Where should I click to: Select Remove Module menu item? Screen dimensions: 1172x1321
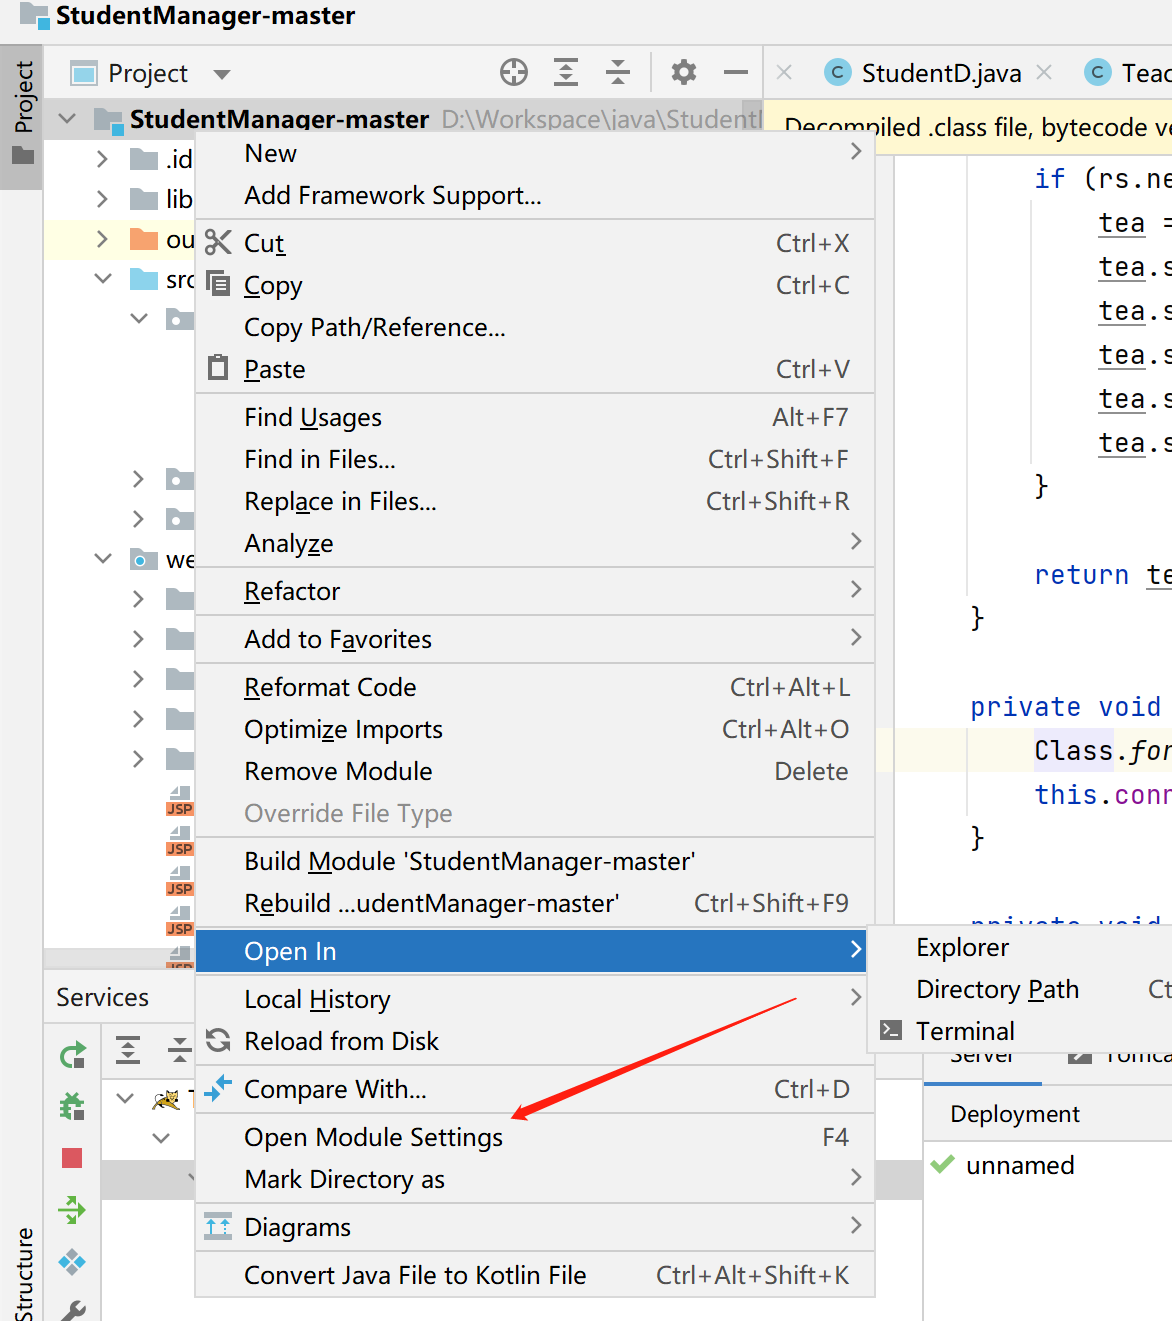click(x=535, y=771)
